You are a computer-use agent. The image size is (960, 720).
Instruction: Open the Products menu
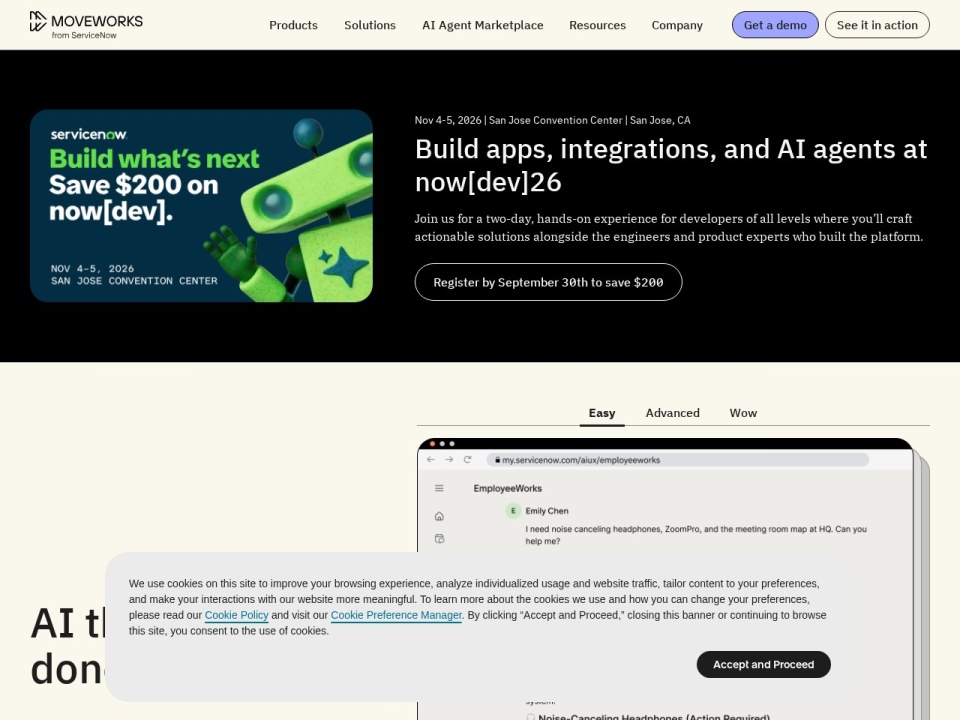(293, 25)
